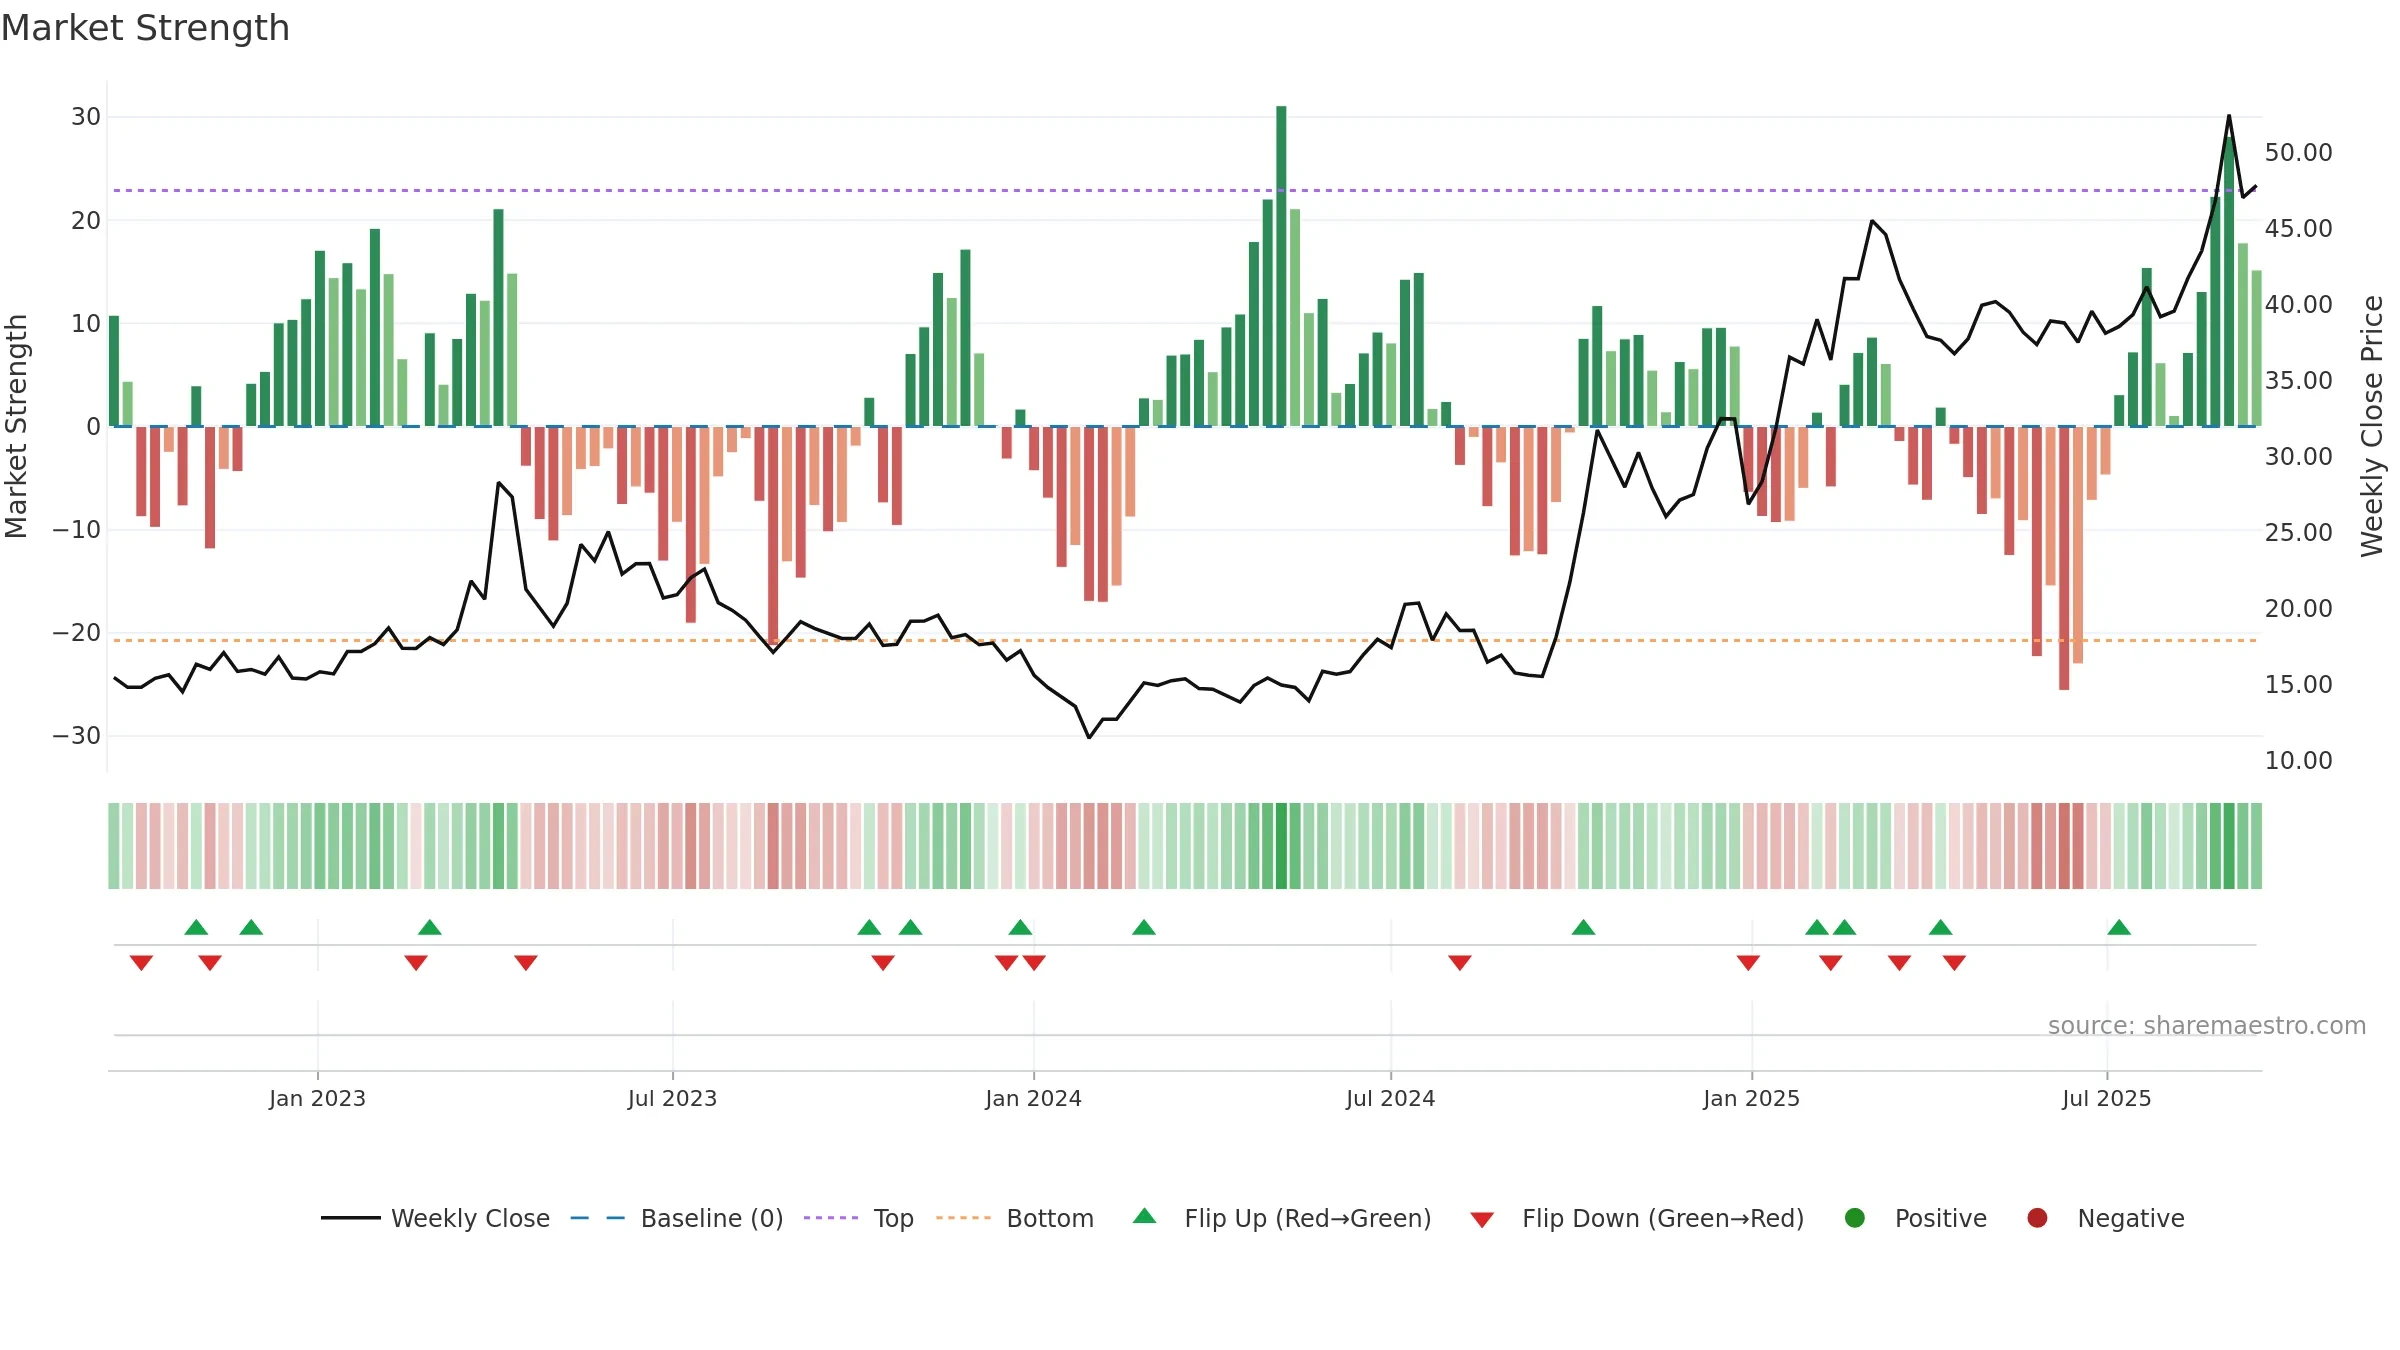The image size is (2400, 1350).
Task: Click the blue dashed Baseline sample in the legend
Action: tap(597, 1218)
